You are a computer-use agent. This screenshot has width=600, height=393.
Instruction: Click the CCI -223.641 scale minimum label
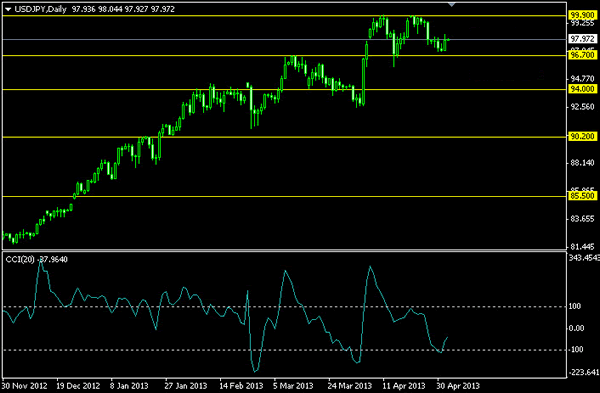pyautogui.click(x=584, y=372)
